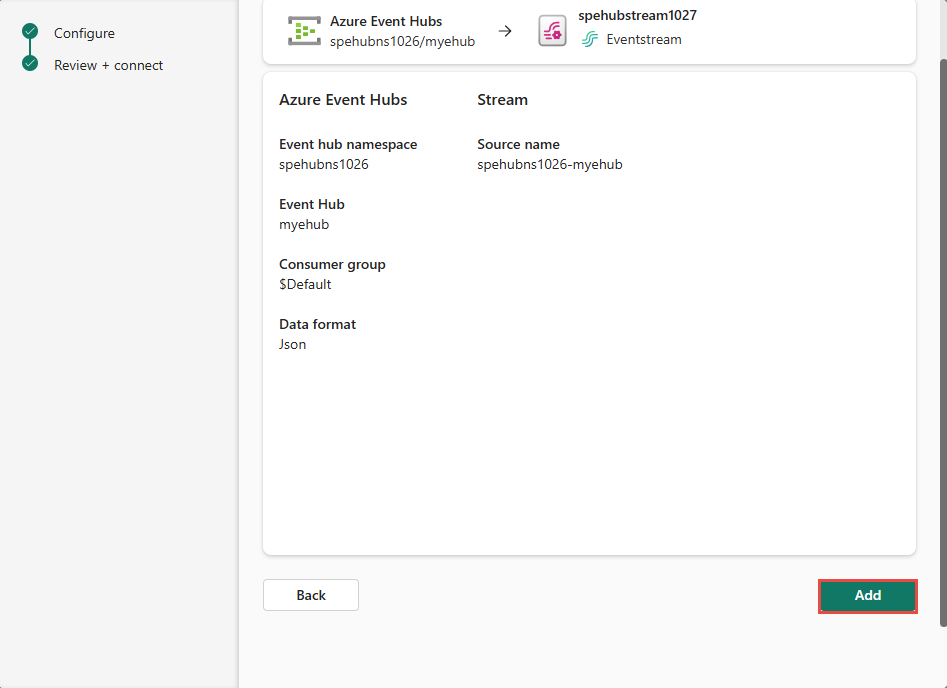Click the Json data format value
Image resolution: width=947 pixels, height=688 pixels.
292,344
